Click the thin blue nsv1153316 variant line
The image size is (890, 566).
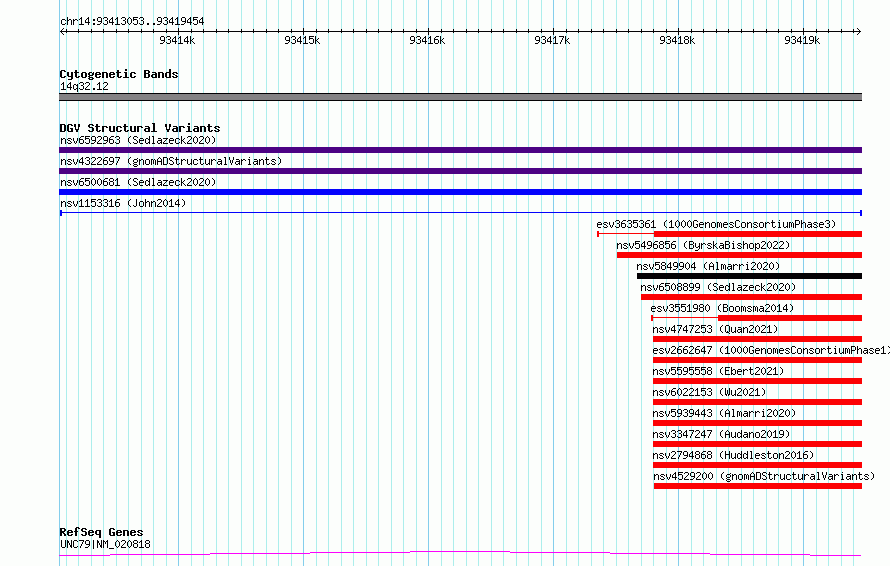coord(460,213)
